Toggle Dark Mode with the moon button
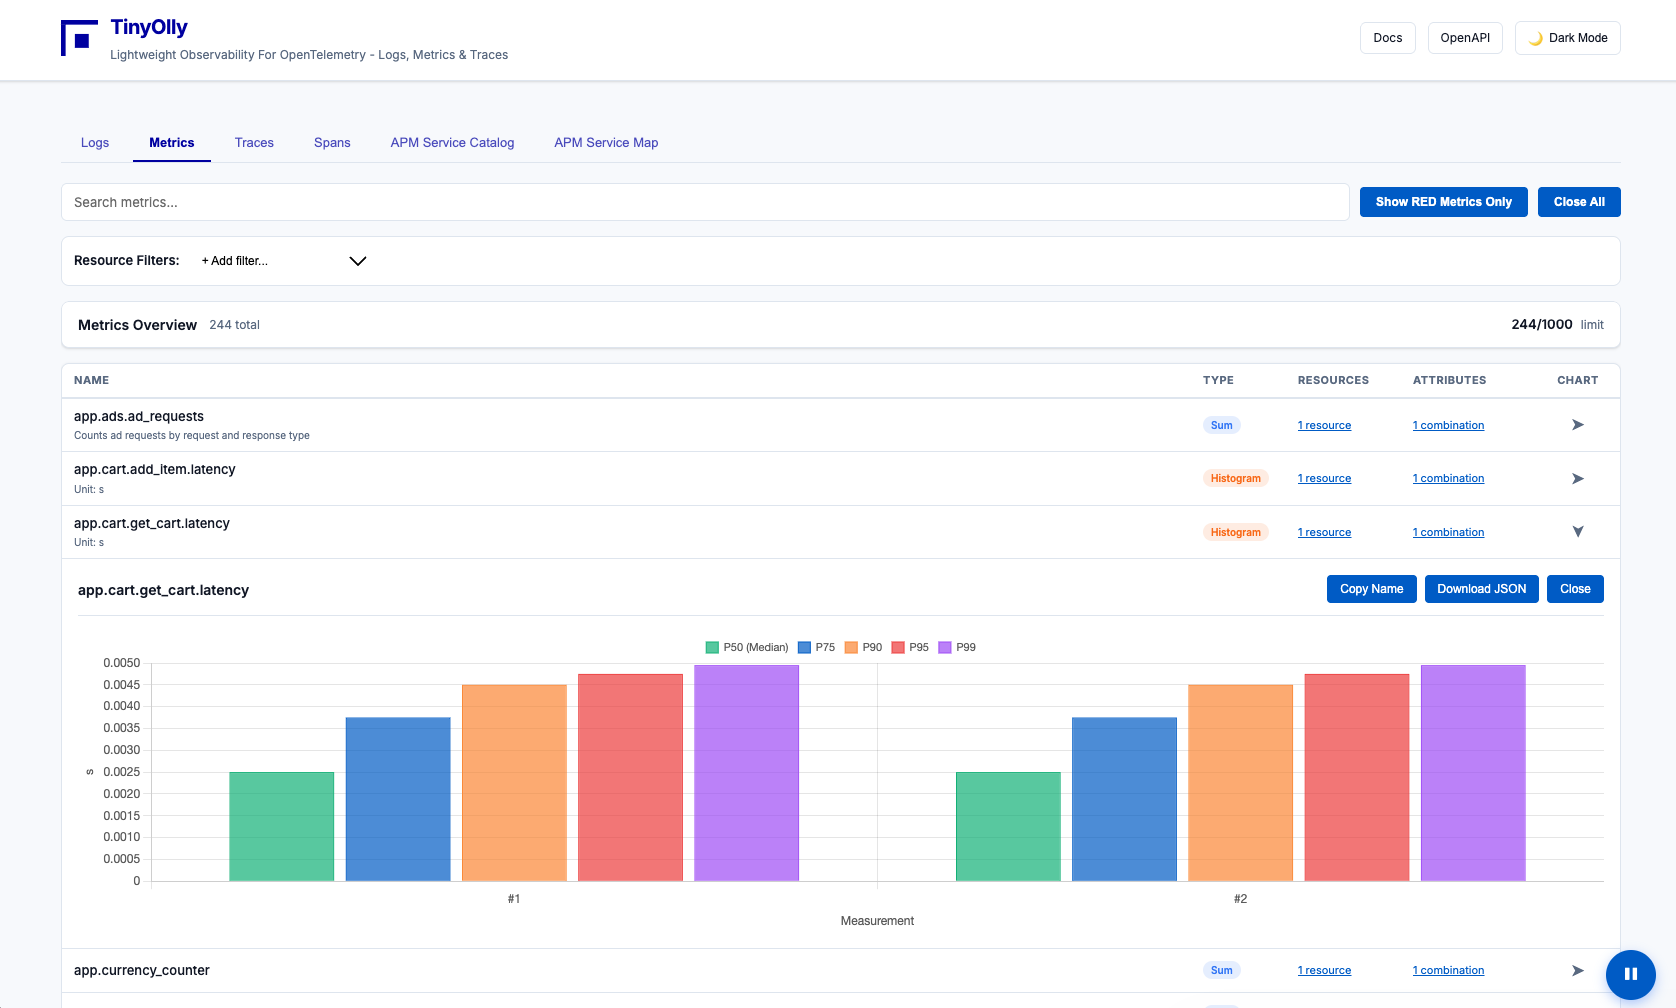Viewport: 1676px width, 1008px height. pos(1567,38)
